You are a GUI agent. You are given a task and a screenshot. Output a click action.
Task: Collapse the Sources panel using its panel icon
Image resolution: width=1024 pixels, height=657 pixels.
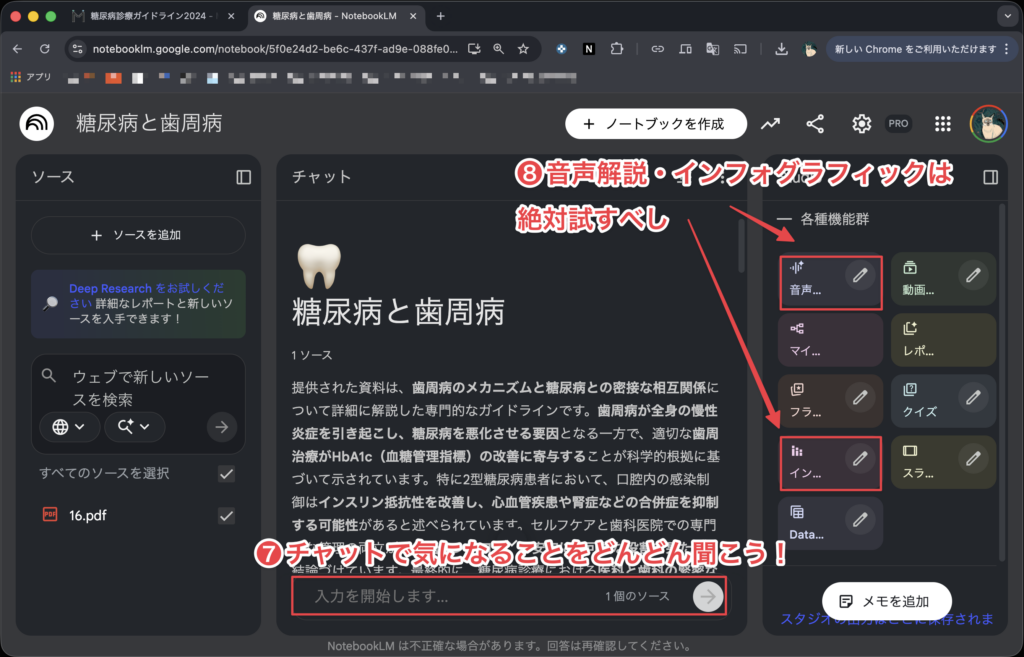[x=243, y=177]
